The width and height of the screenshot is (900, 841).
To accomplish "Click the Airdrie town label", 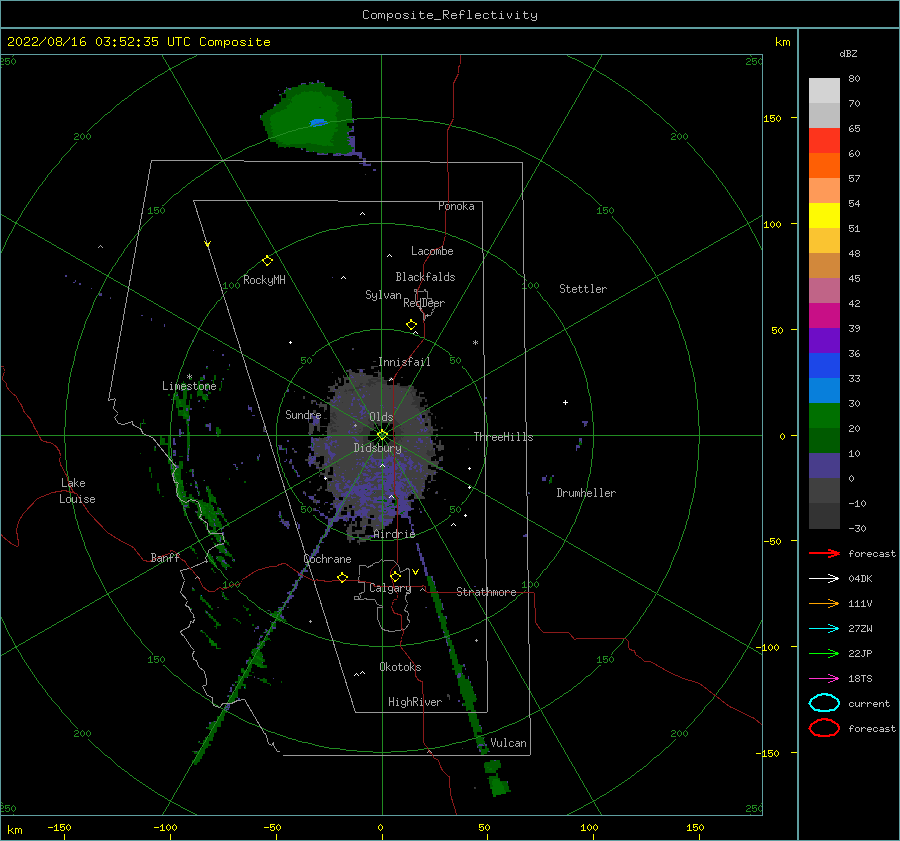I will pos(394,534).
